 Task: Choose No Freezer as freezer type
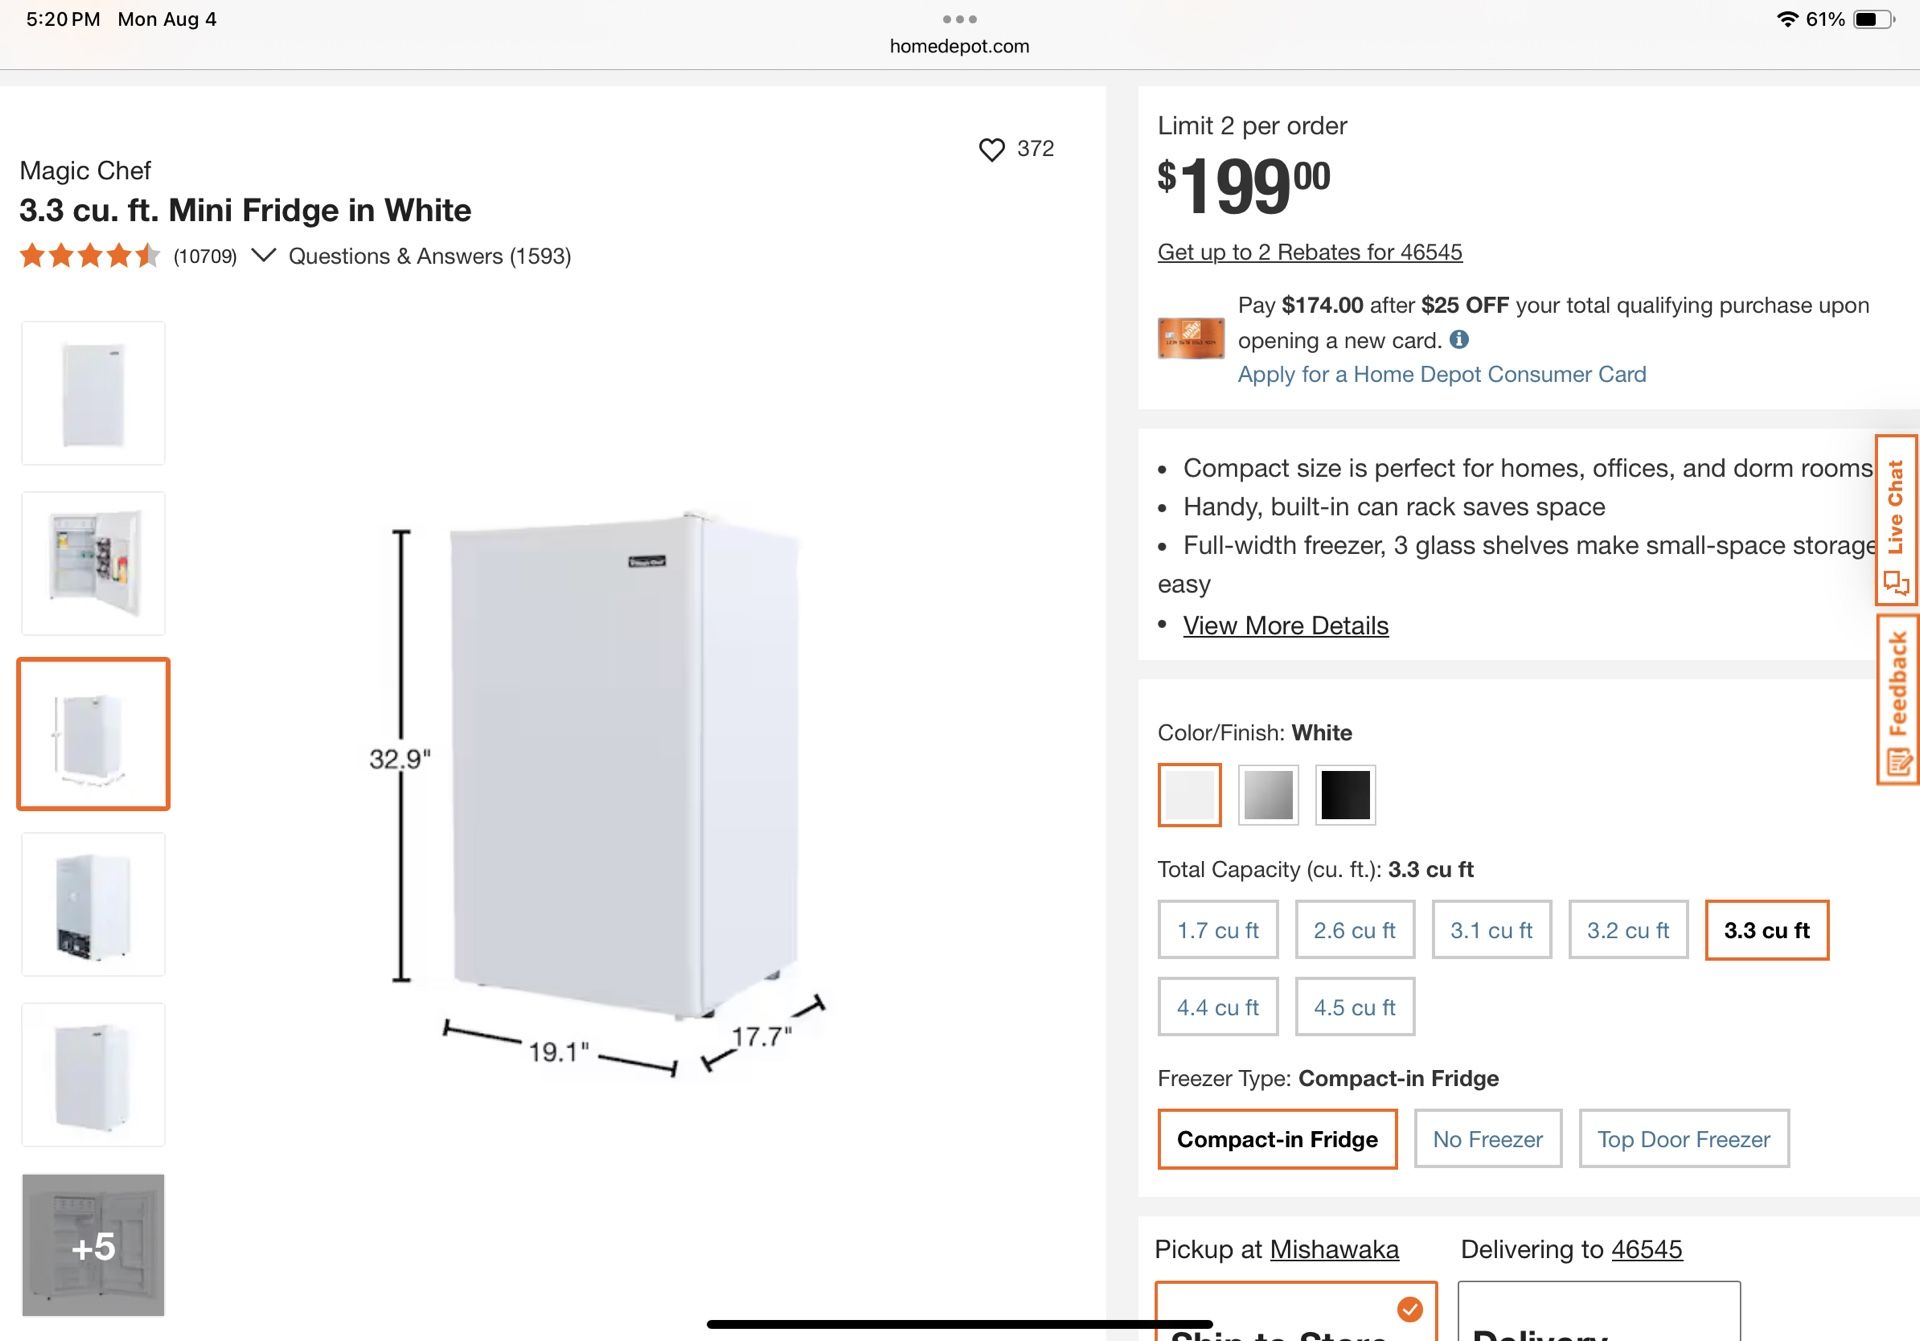click(x=1487, y=1139)
